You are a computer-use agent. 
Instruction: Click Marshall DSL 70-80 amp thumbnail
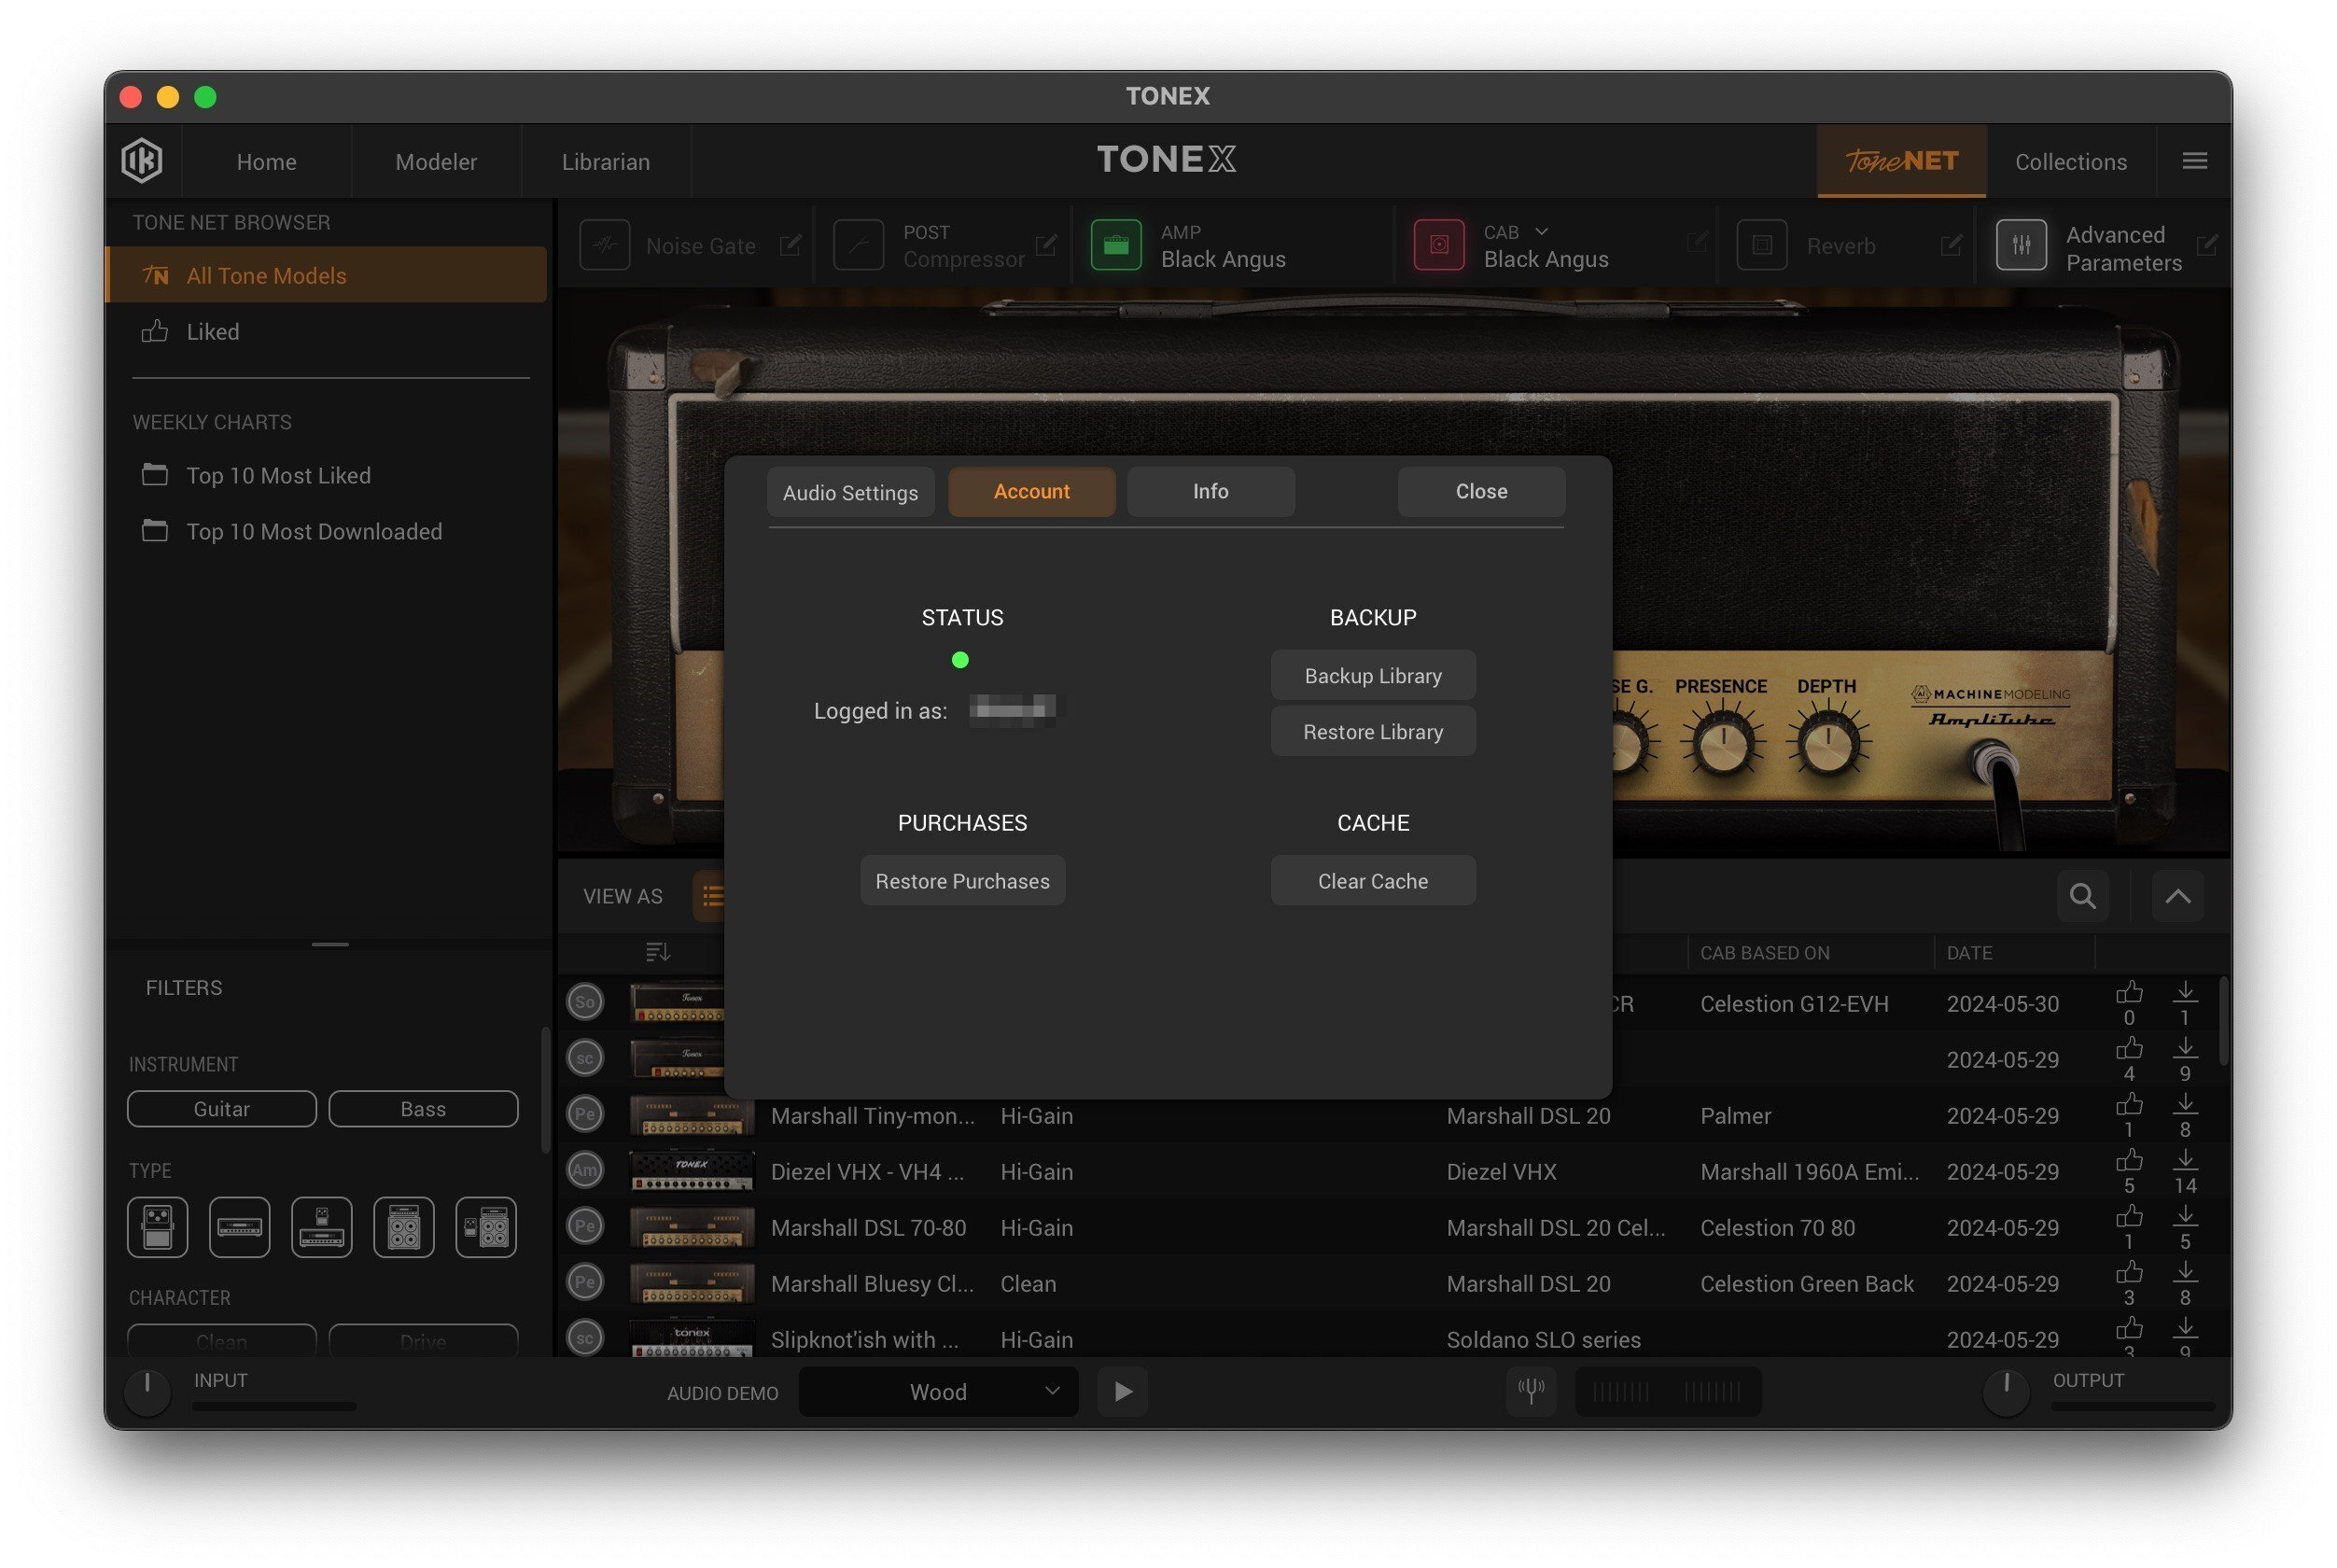(691, 1227)
